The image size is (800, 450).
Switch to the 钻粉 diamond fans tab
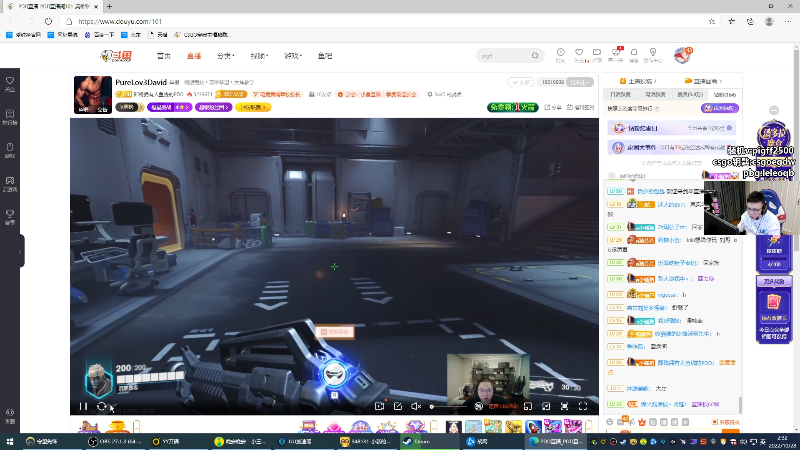[724, 95]
